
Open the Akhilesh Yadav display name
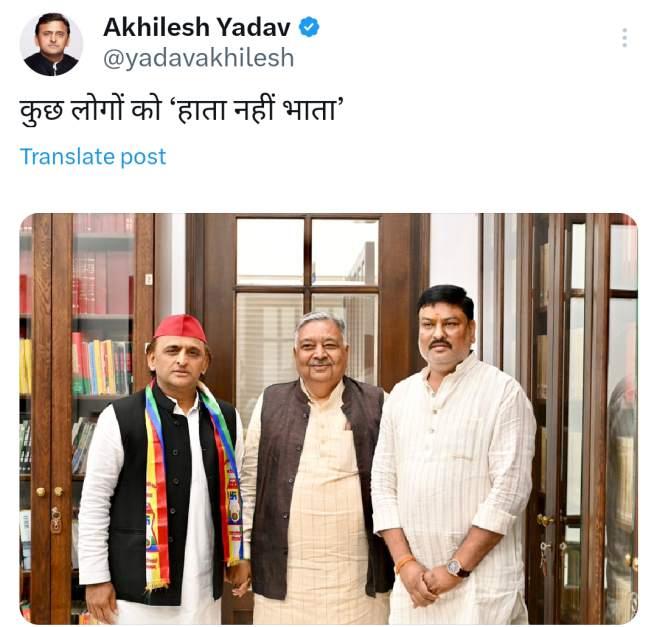point(197,28)
